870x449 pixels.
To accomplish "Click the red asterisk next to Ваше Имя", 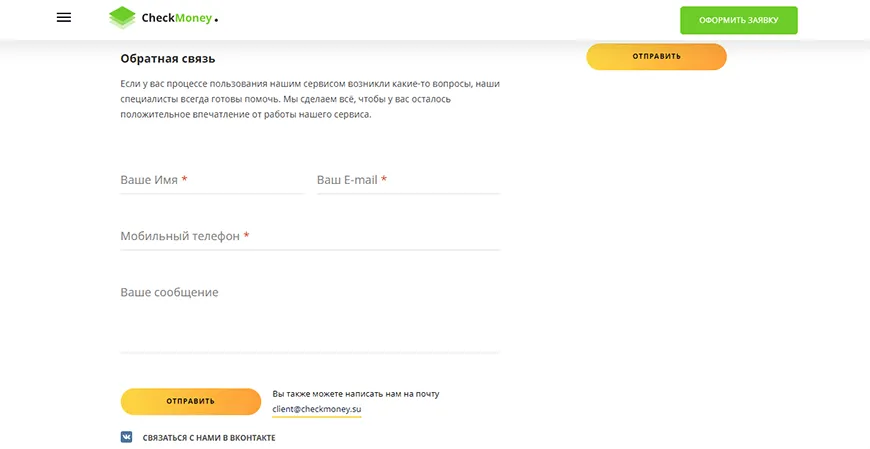I will (185, 181).
